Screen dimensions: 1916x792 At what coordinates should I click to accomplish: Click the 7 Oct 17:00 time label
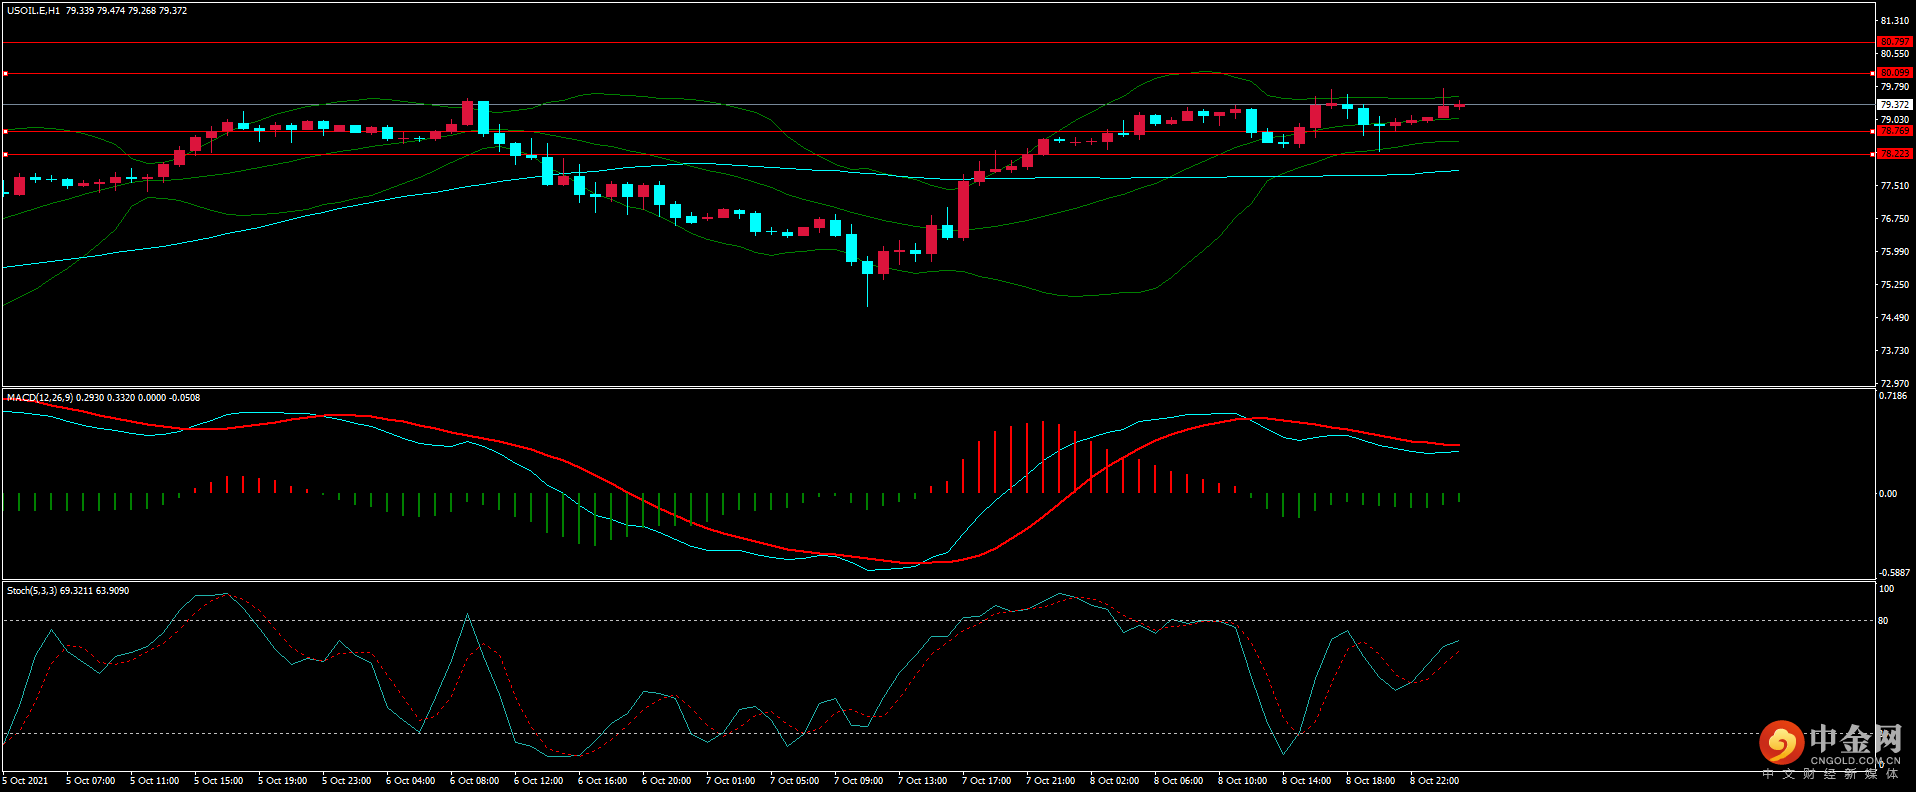pos(986,781)
